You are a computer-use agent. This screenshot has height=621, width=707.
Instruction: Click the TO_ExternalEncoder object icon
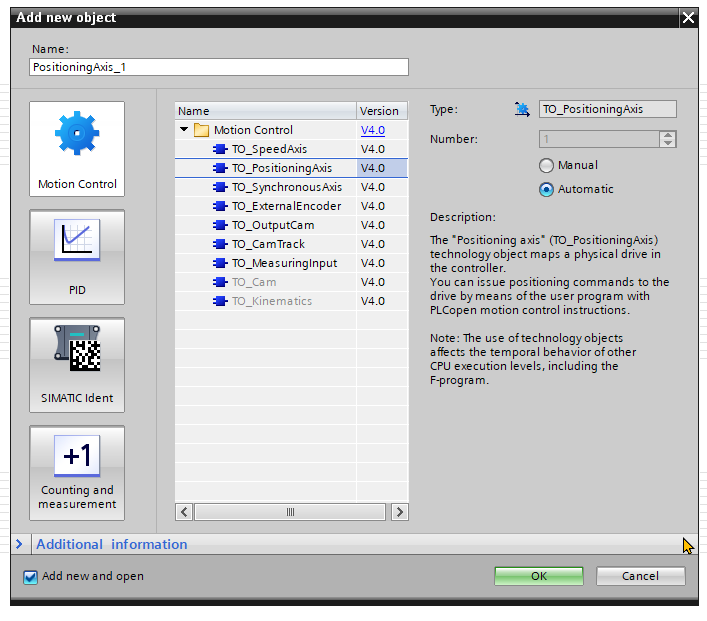pos(220,206)
